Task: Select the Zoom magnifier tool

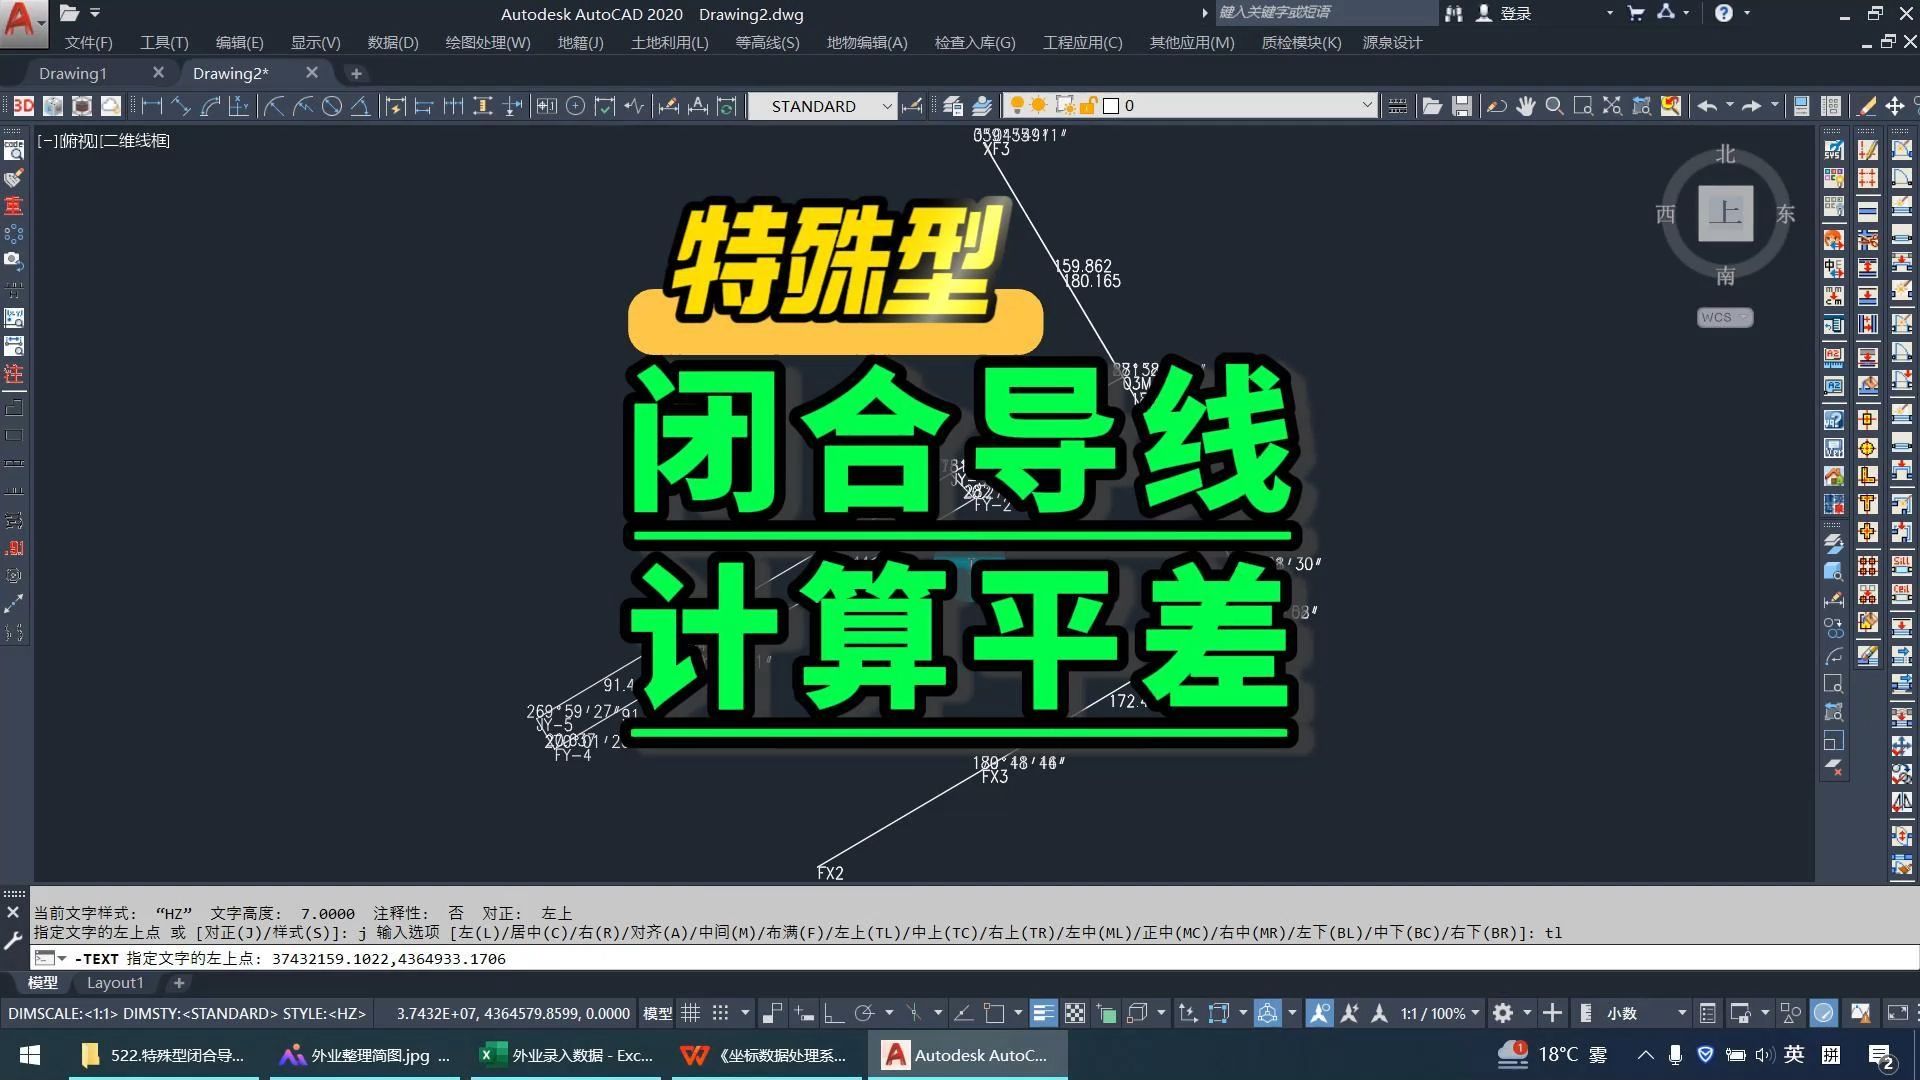Action: pos(1554,106)
